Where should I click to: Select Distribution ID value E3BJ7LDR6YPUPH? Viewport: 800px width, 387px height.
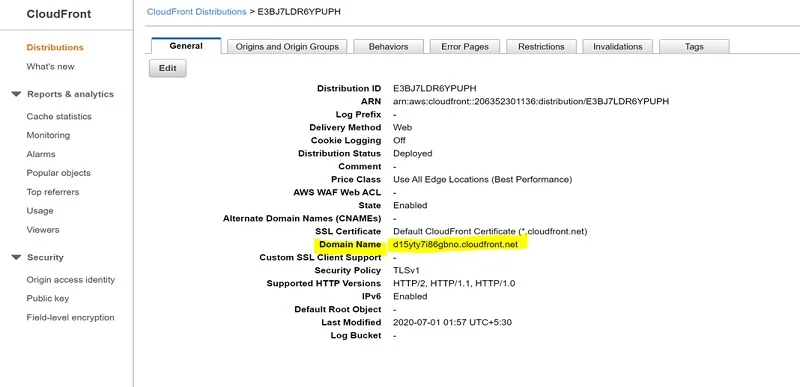pos(435,89)
